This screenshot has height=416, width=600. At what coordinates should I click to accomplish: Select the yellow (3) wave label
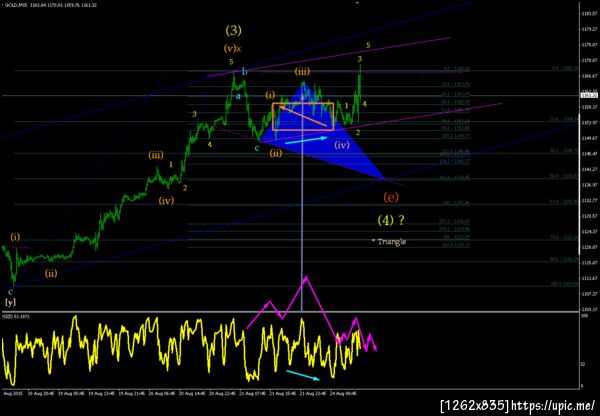(x=233, y=30)
